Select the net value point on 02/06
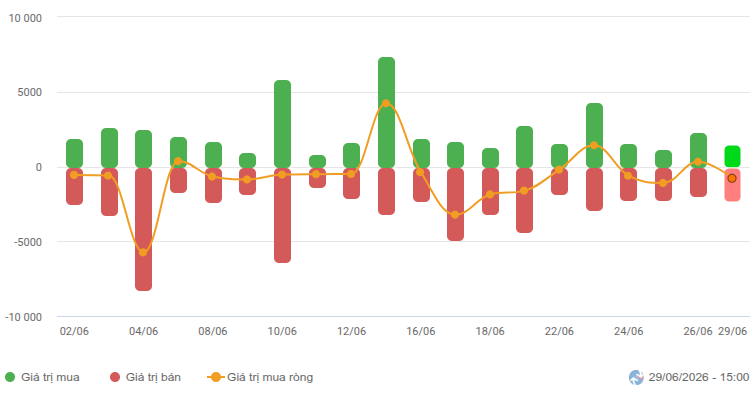 coord(74,175)
